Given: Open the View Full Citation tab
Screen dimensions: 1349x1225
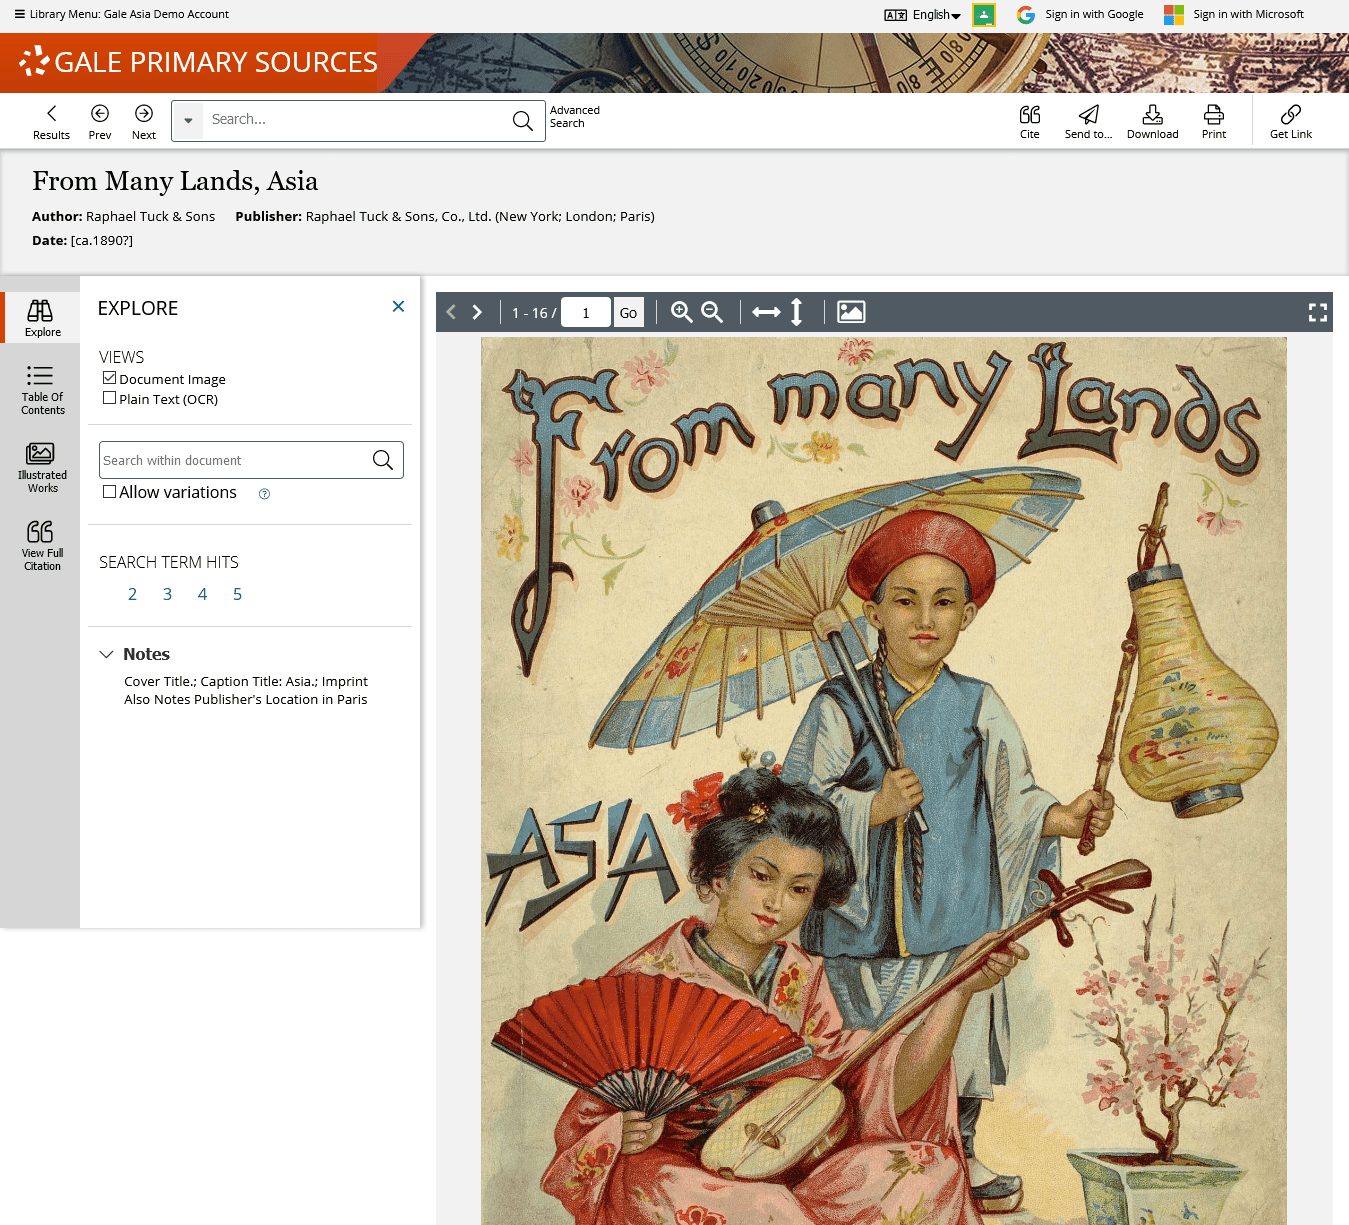Looking at the screenshot, I should click(x=42, y=546).
